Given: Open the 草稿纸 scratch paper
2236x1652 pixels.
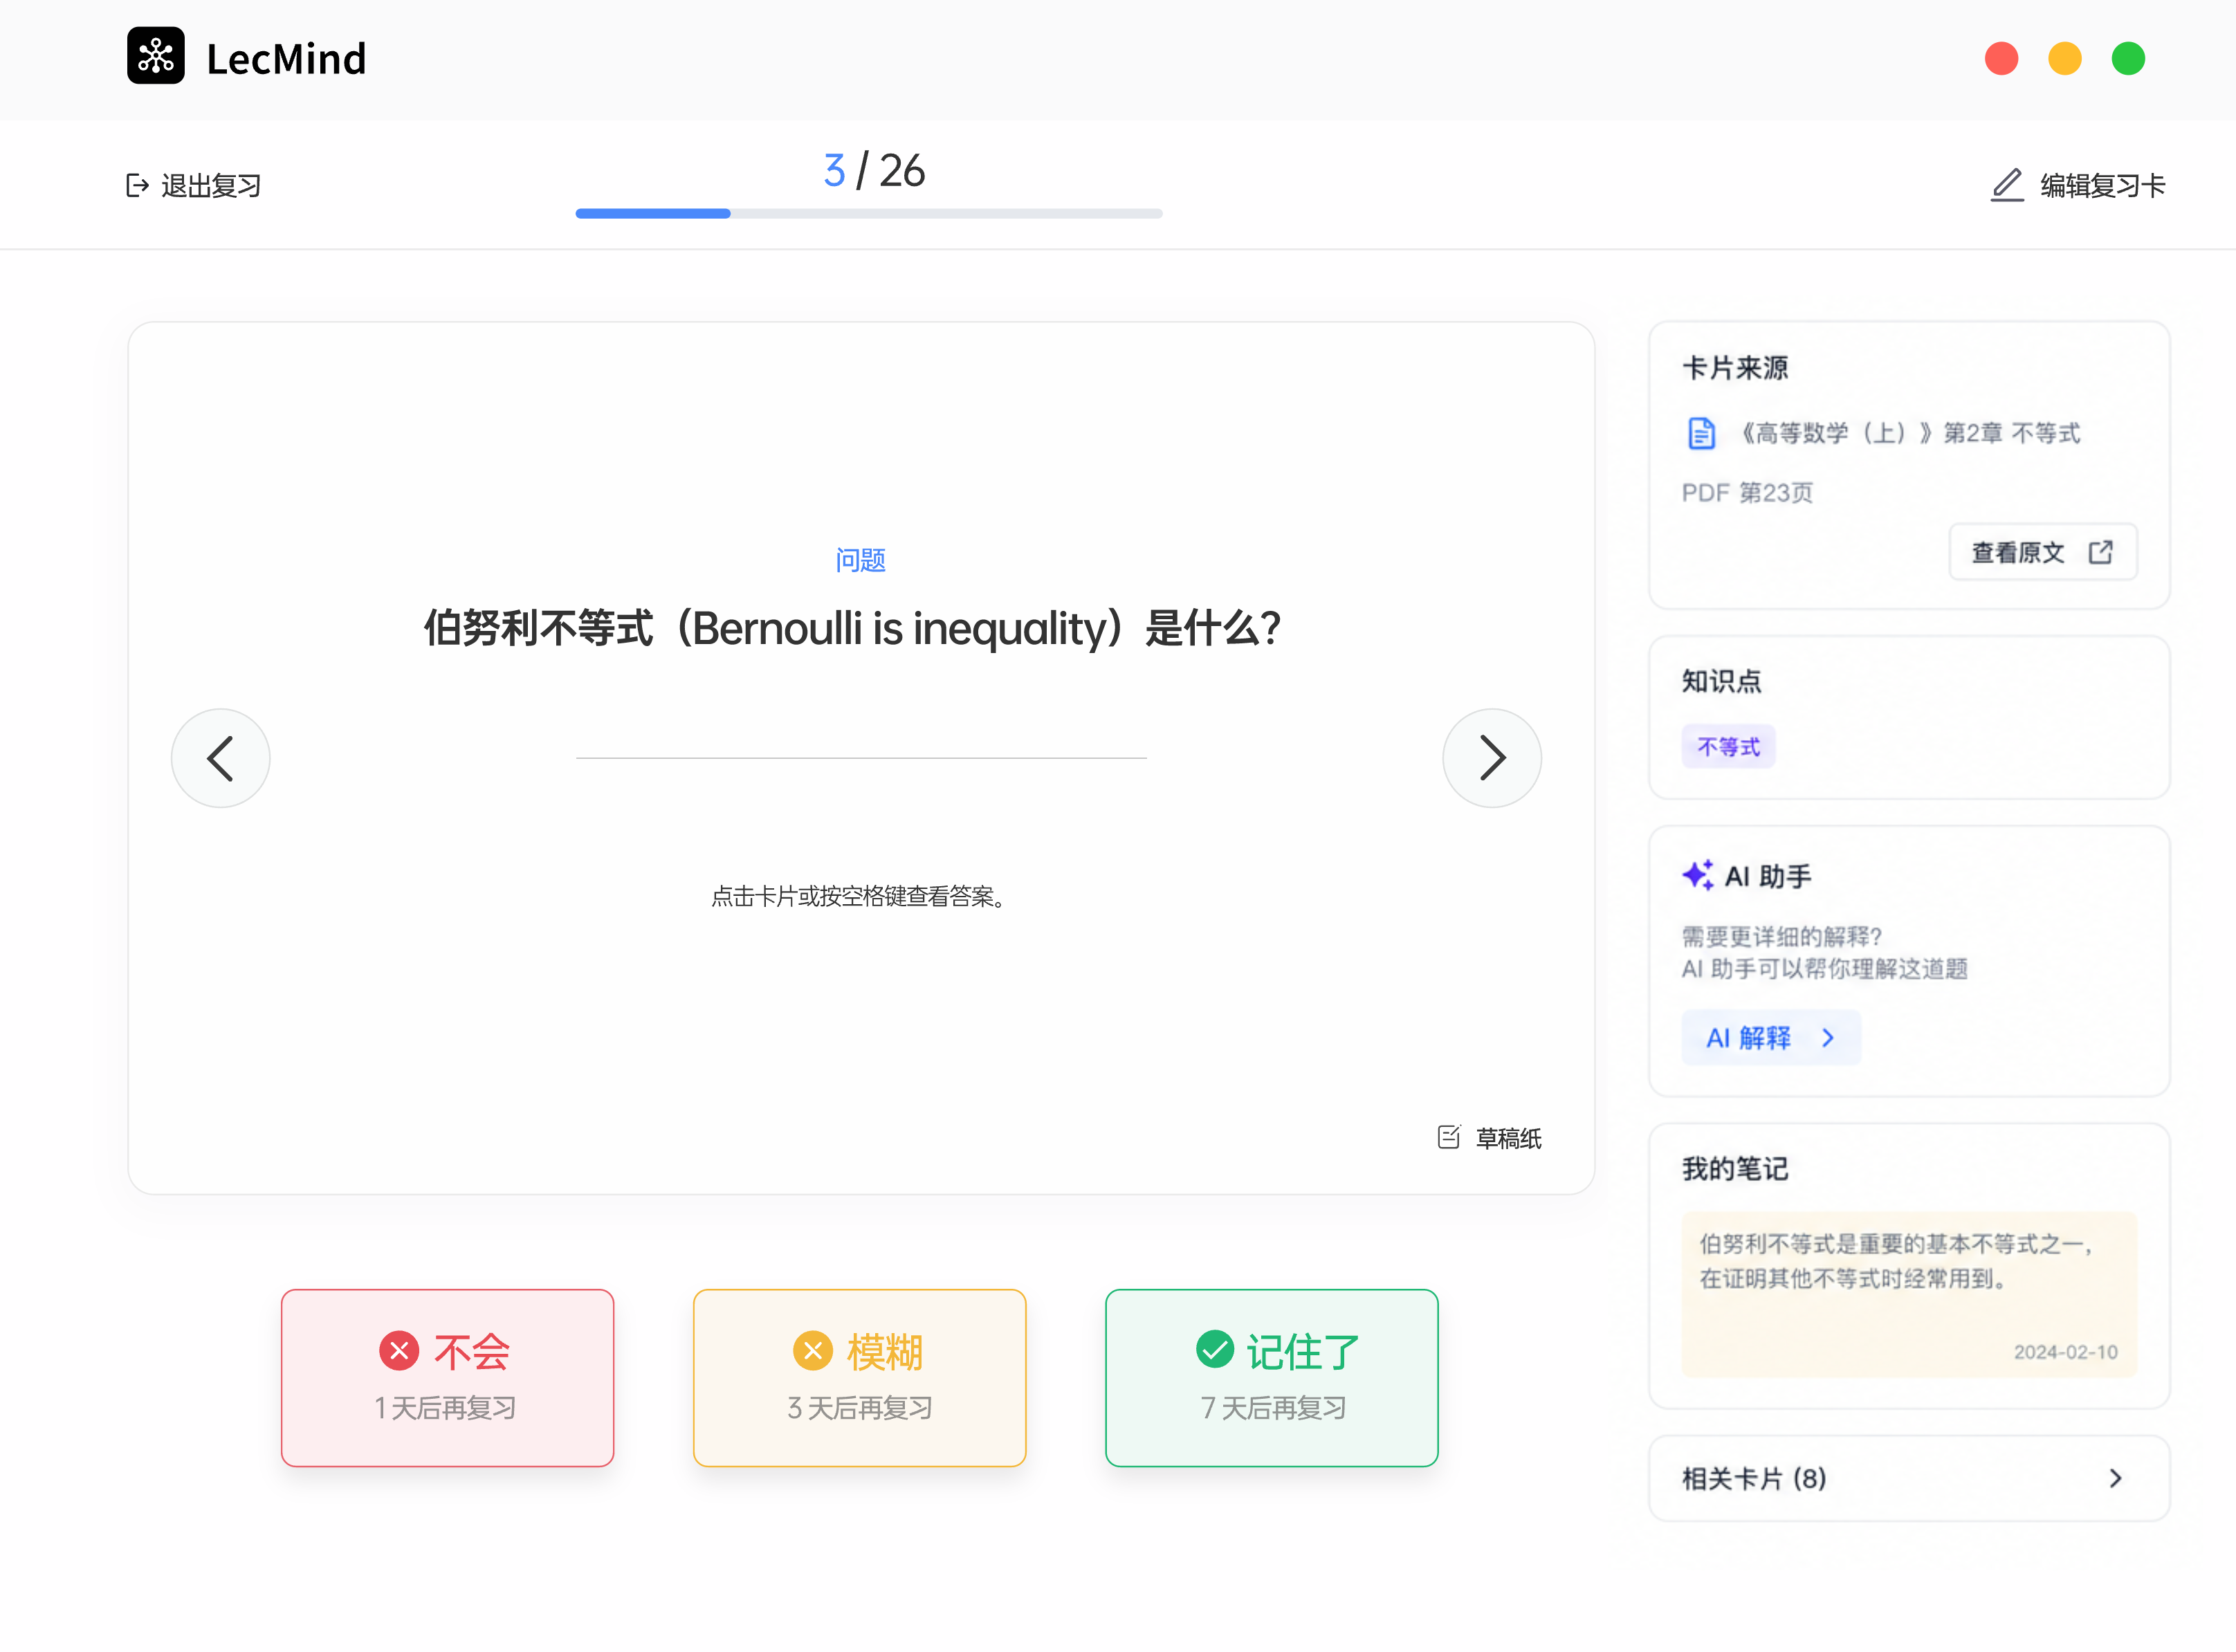Looking at the screenshot, I should click(x=1489, y=1138).
